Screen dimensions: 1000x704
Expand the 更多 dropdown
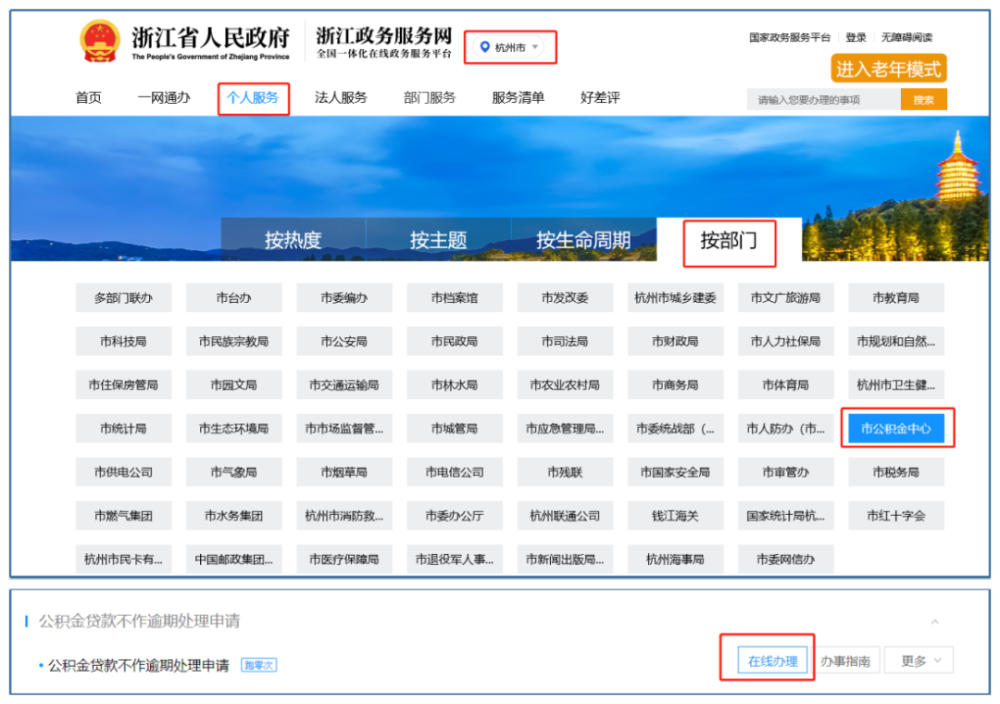pyautogui.click(x=921, y=661)
